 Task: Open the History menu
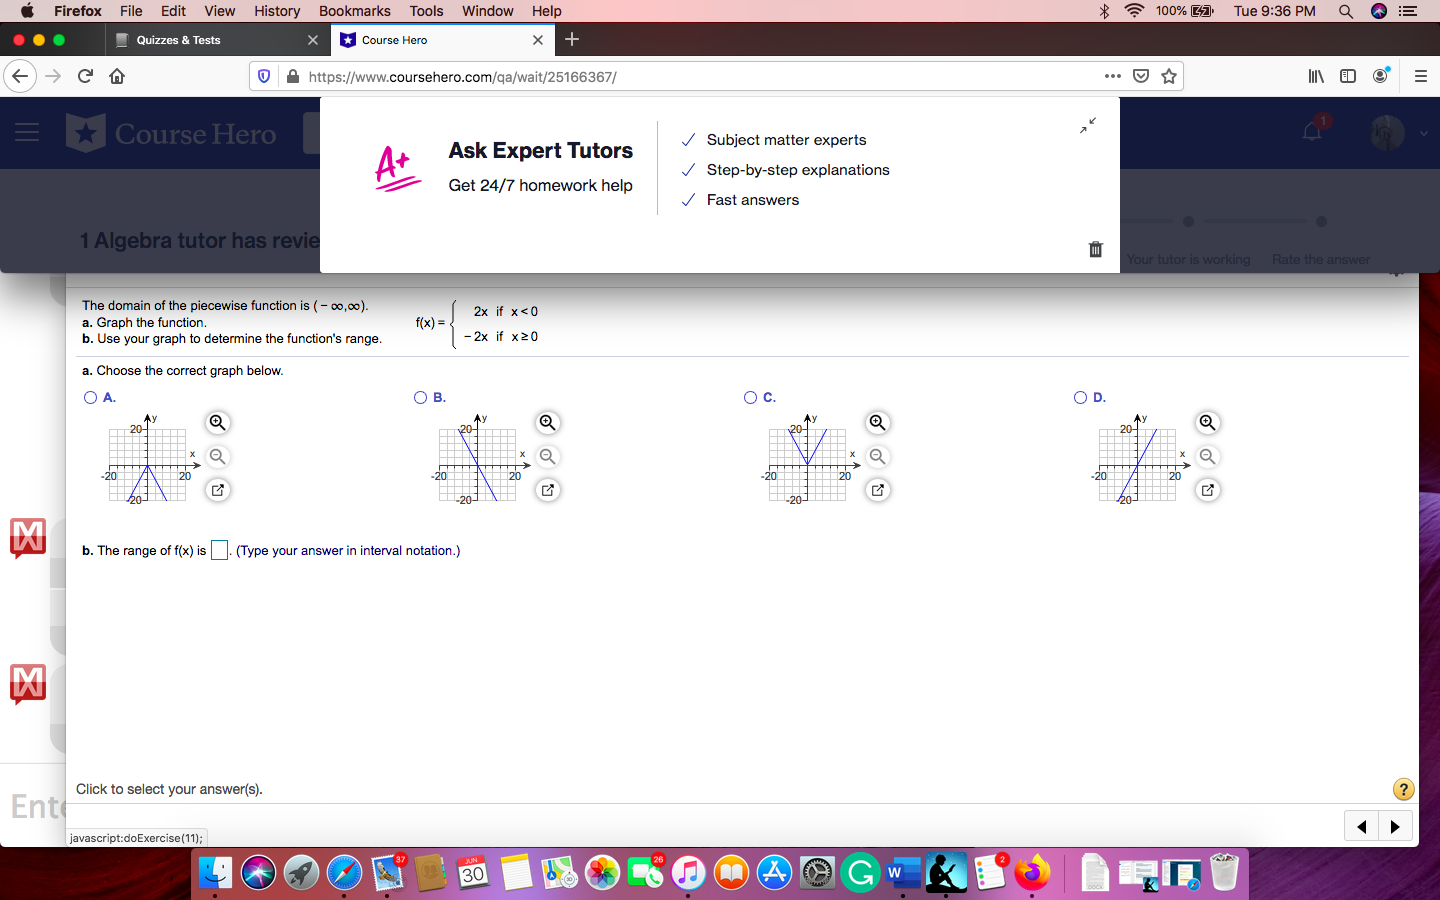coord(277,11)
